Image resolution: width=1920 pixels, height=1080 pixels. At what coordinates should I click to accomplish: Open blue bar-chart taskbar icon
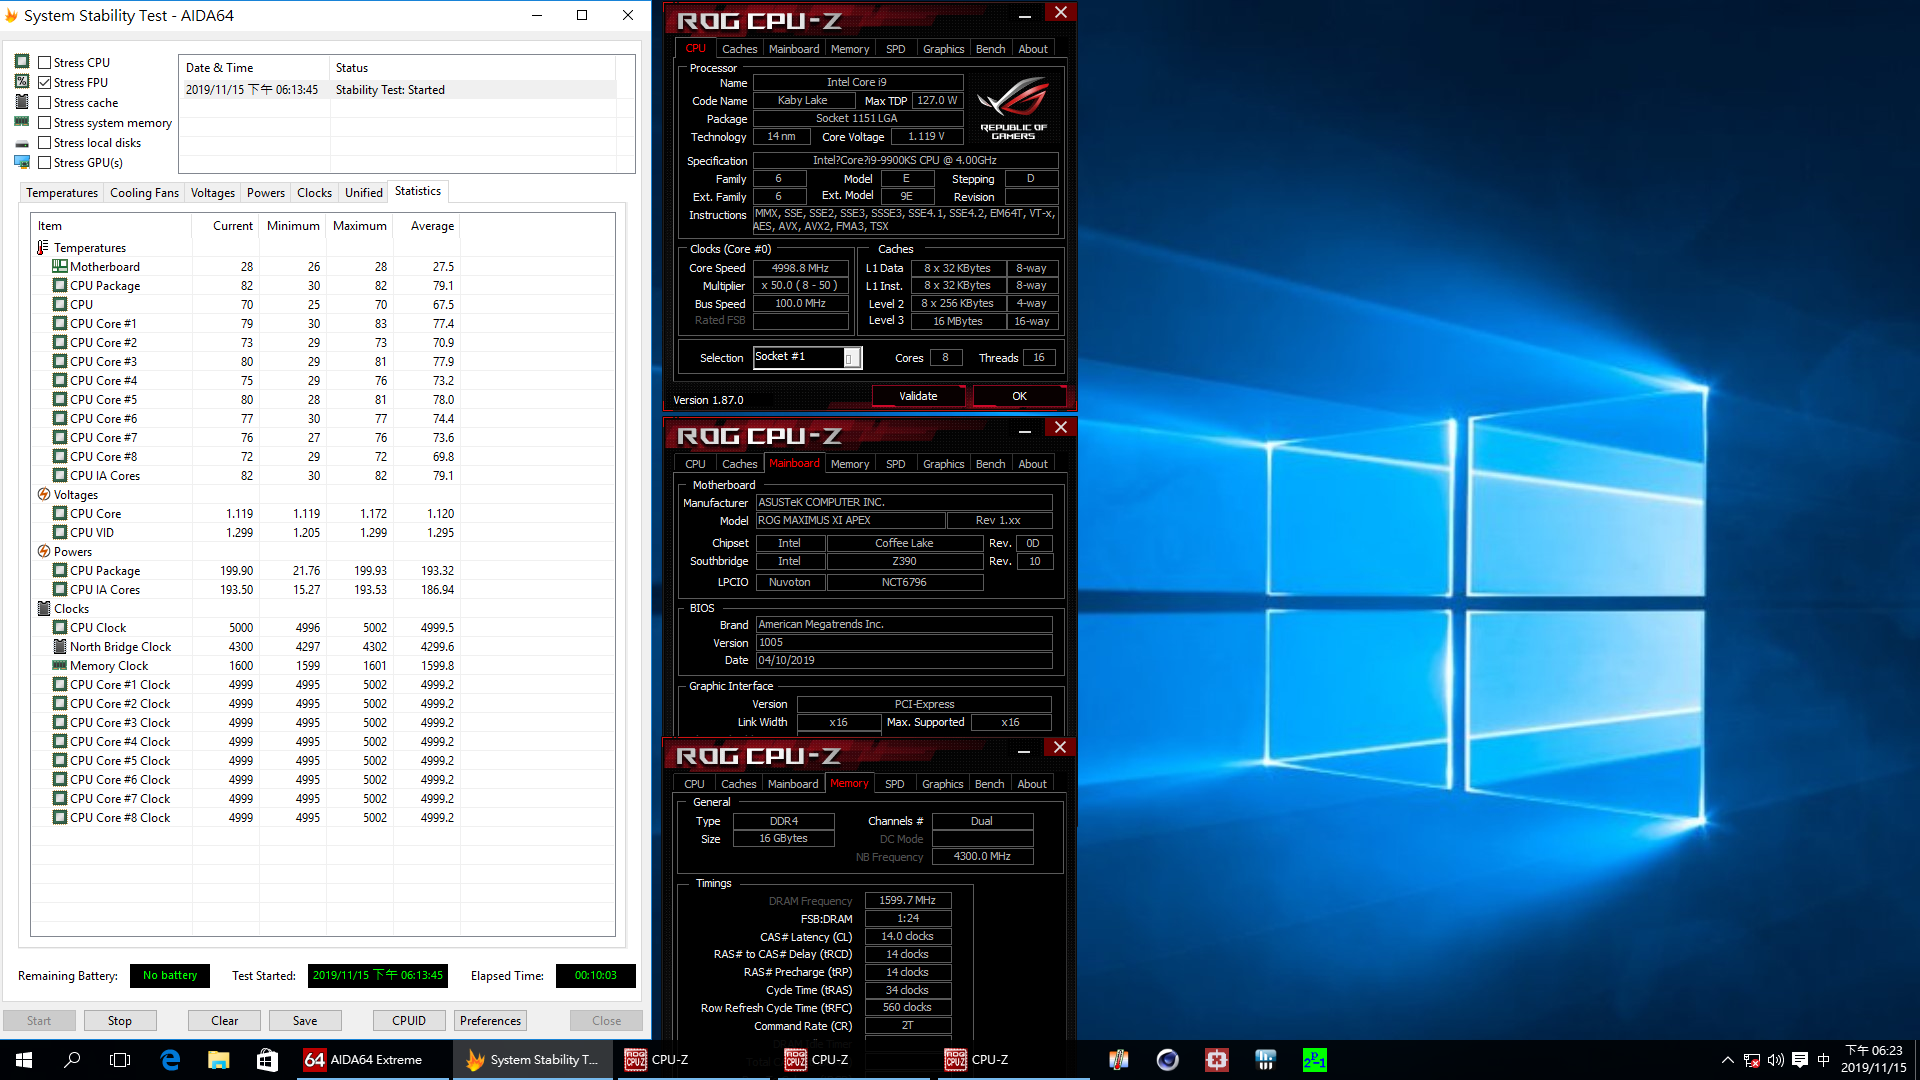[1265, 1060]
